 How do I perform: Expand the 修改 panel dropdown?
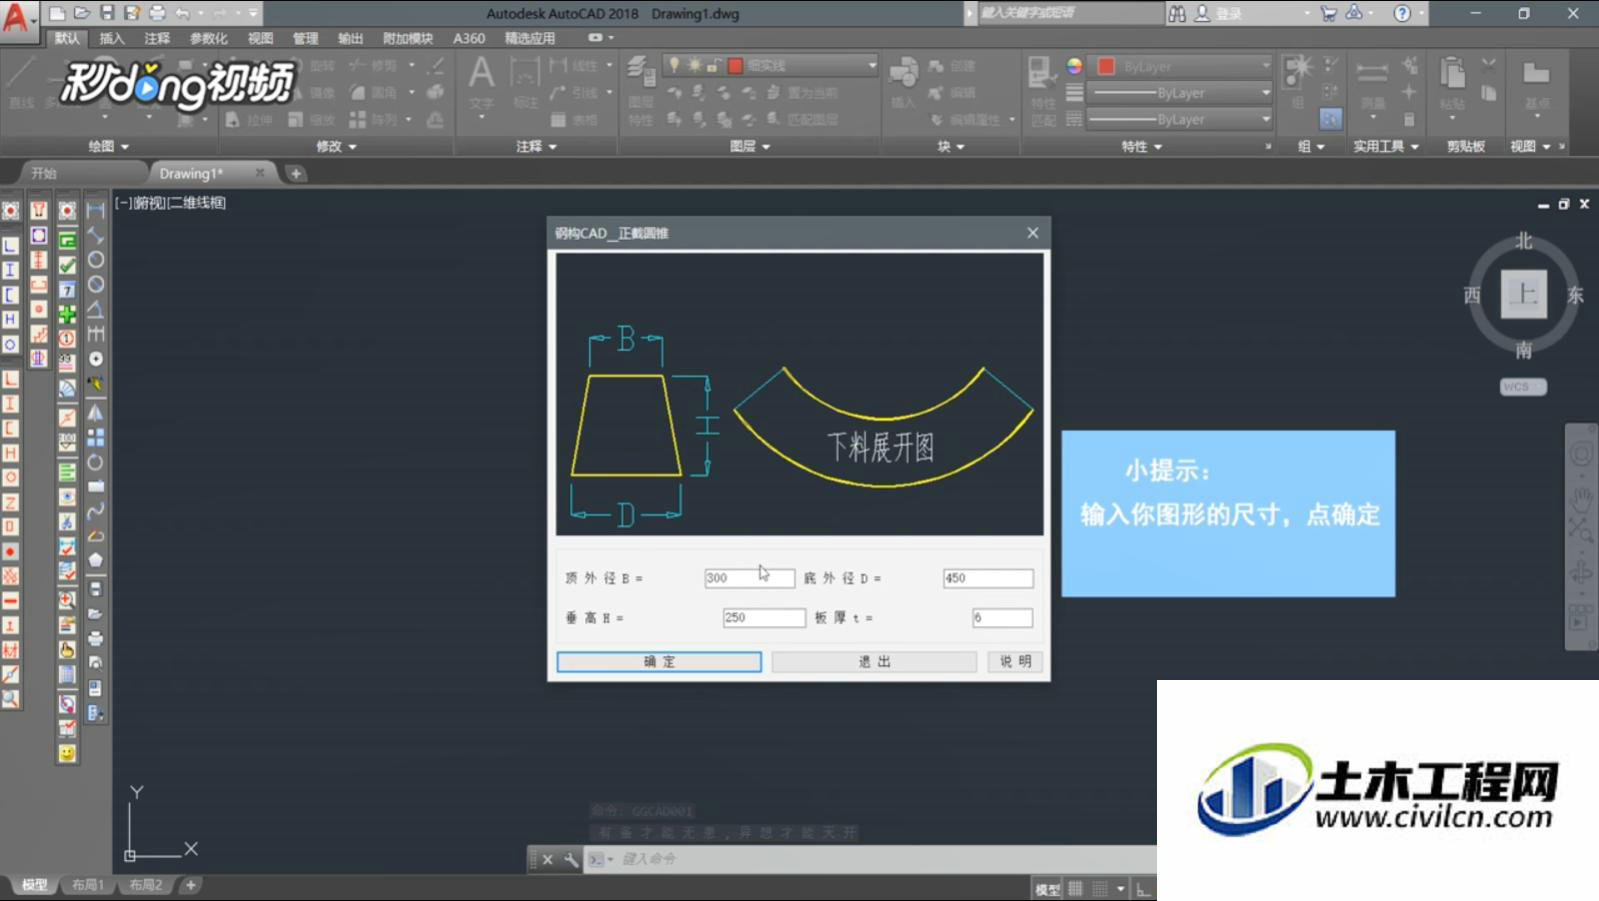click(x=336, y=146)
